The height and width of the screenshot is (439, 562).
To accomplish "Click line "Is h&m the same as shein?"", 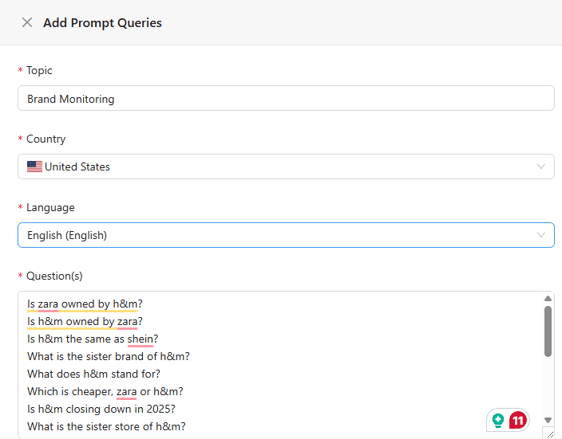I will 92,339.
